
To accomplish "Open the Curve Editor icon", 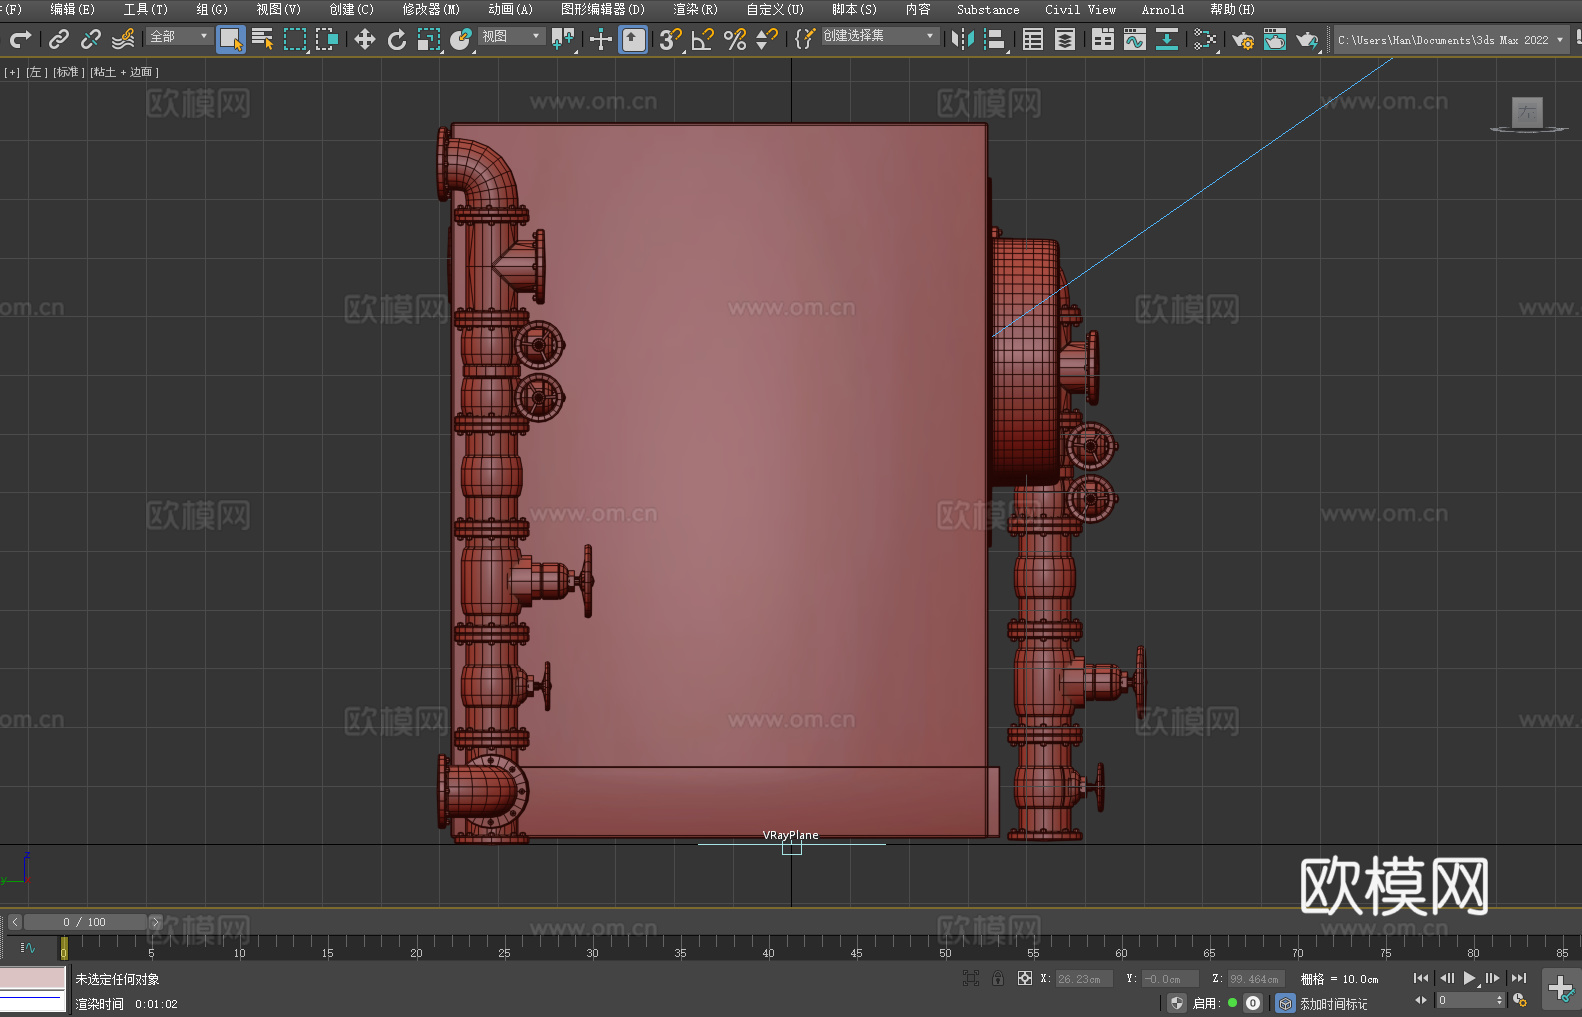I will [x=1134, y=39].
